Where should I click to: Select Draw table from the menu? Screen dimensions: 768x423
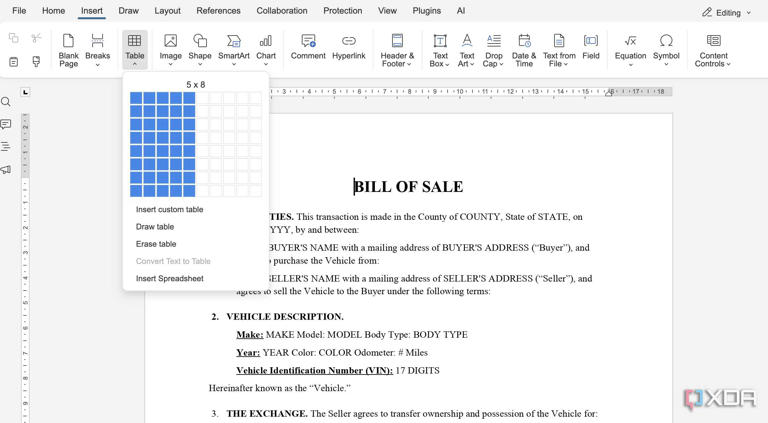(155, 227)
